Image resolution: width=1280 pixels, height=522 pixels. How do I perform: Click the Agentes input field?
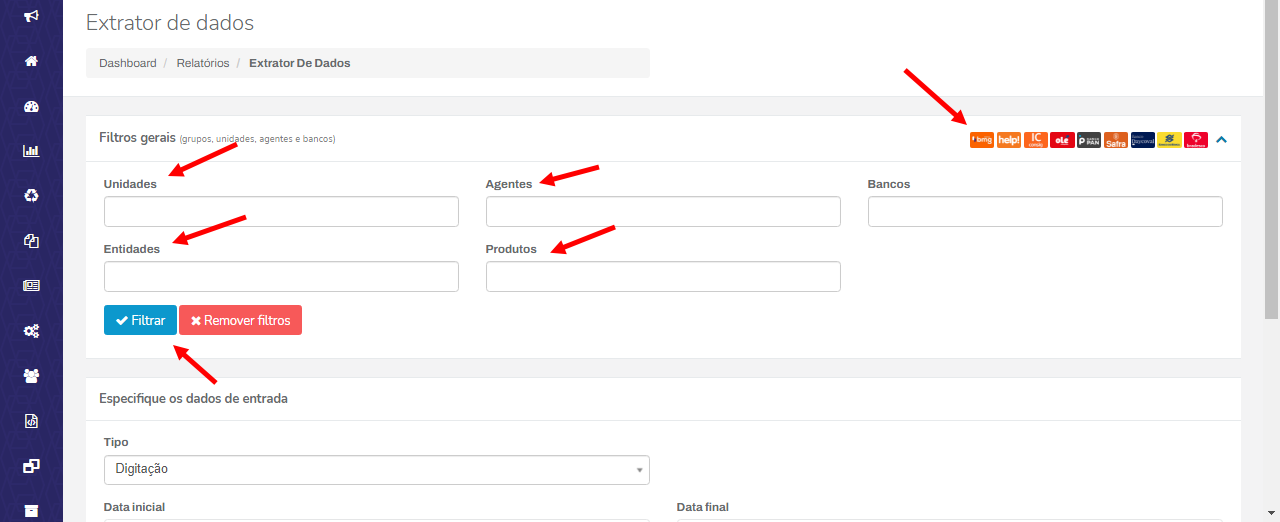663,211
